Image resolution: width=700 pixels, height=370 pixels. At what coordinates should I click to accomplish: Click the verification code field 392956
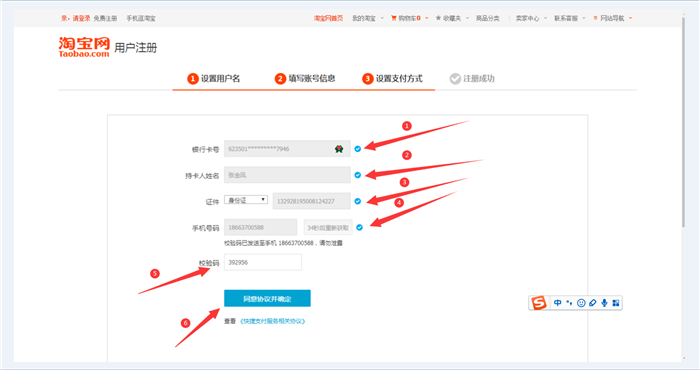tap(263, 262)
